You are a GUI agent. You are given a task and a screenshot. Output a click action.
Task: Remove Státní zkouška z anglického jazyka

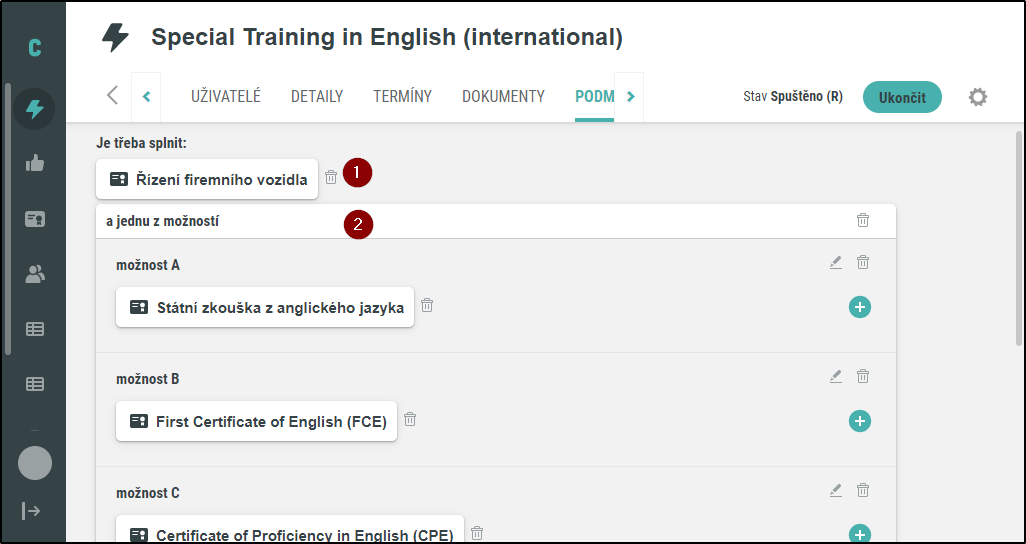pos(427,305)
